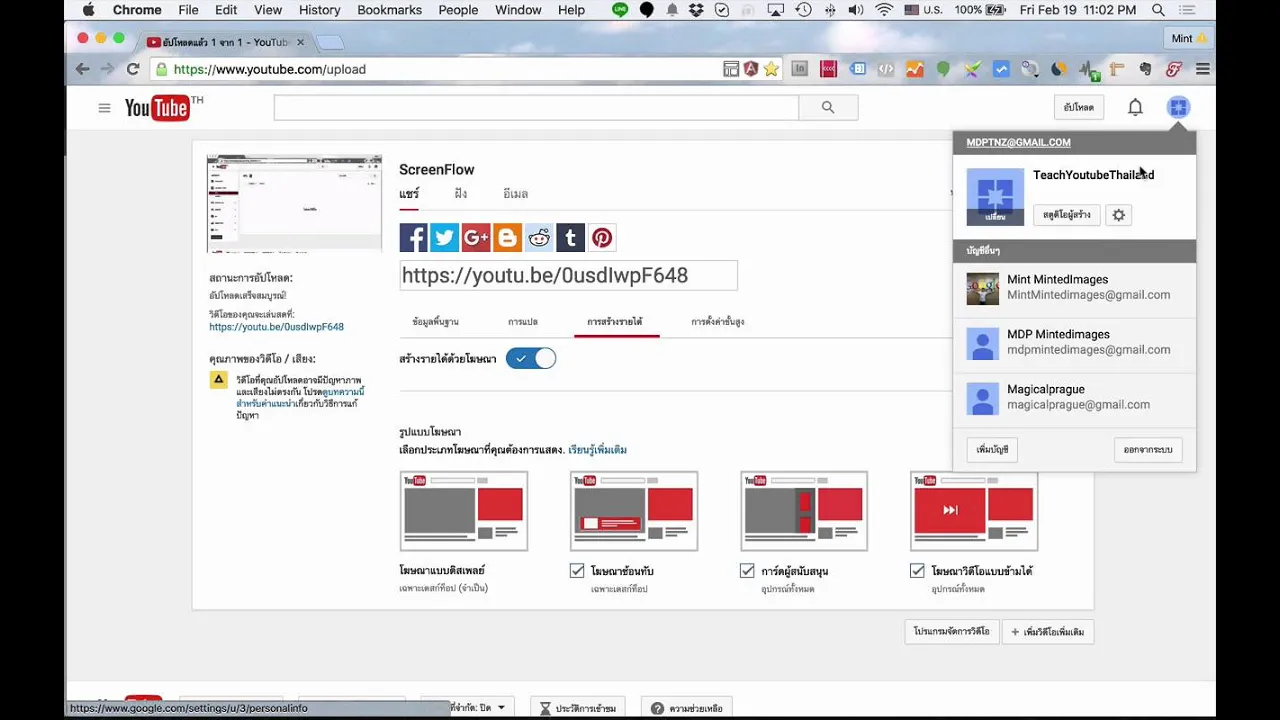Switch to the Email tab
The width and height of the screenshot is (1280, 720).
pyautogui.click(x=516, y=194)
